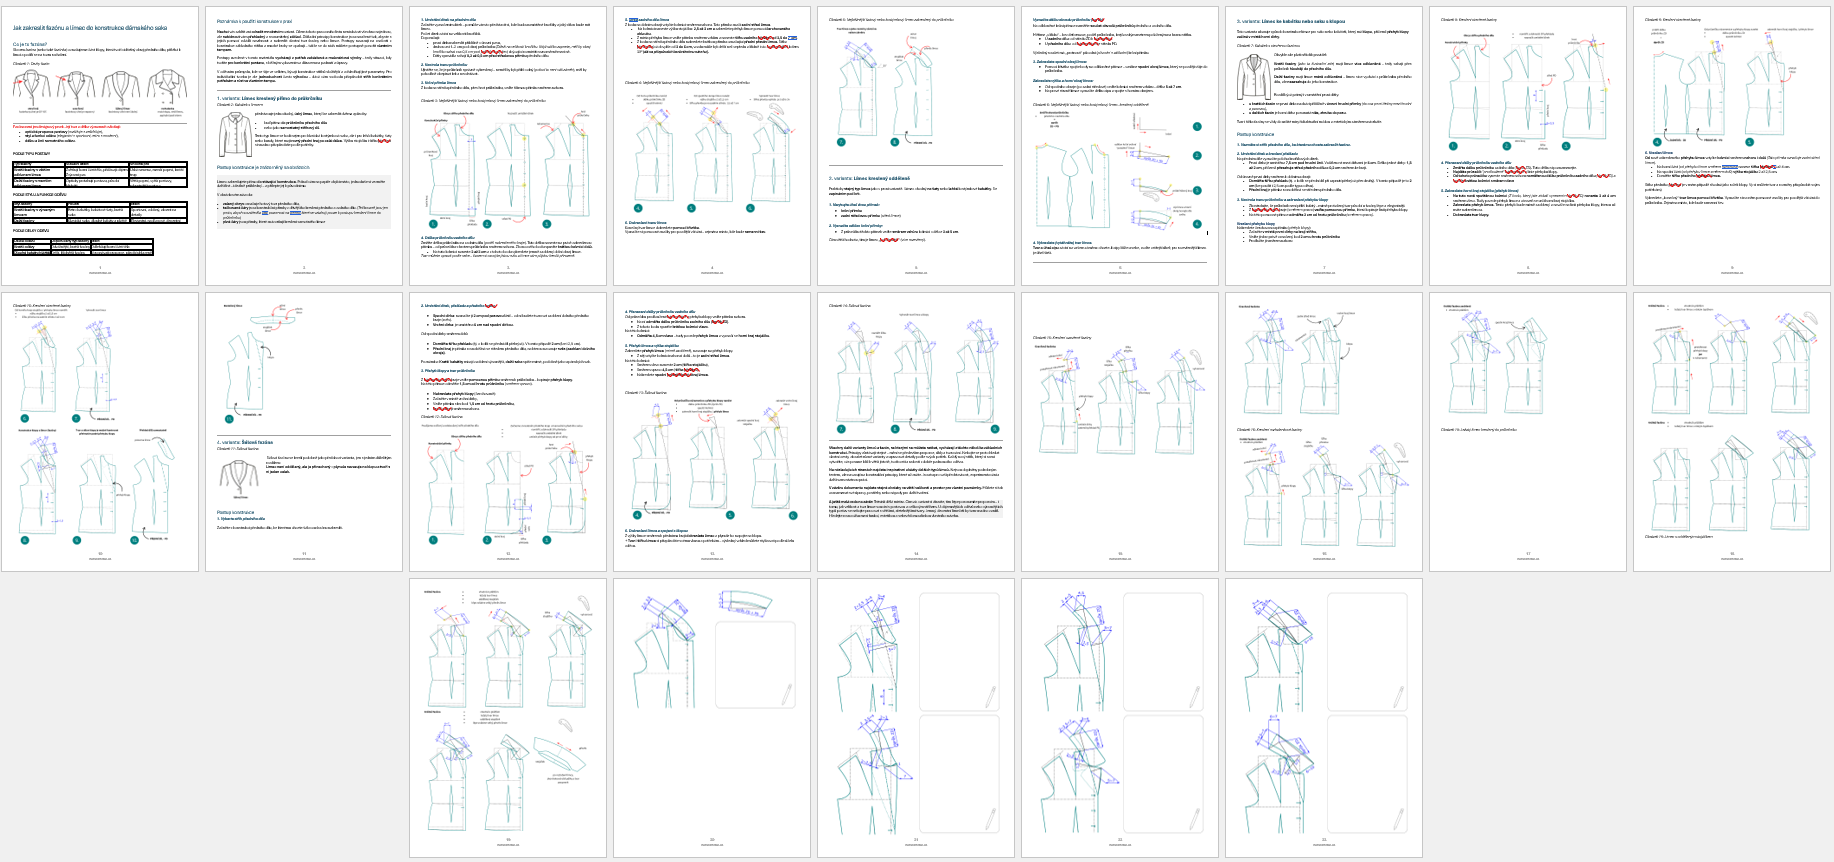The width and height of the screenshot is (1834, 862).
Task: Click the blue highlighted word atop page 4
Action: coord(634,19)
